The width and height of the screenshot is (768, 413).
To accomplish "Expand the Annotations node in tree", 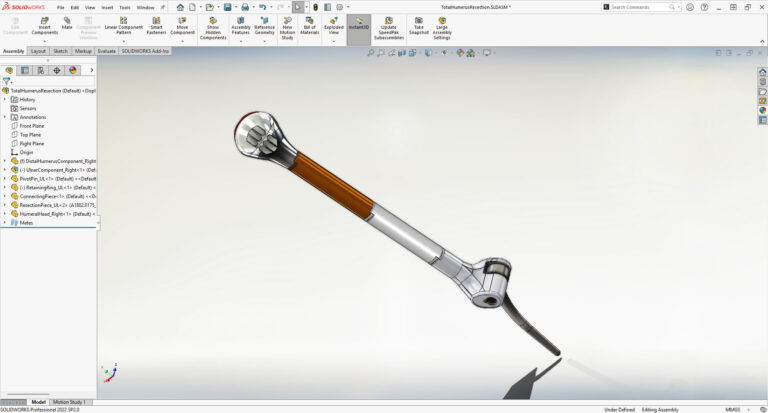I will (4, 117).
